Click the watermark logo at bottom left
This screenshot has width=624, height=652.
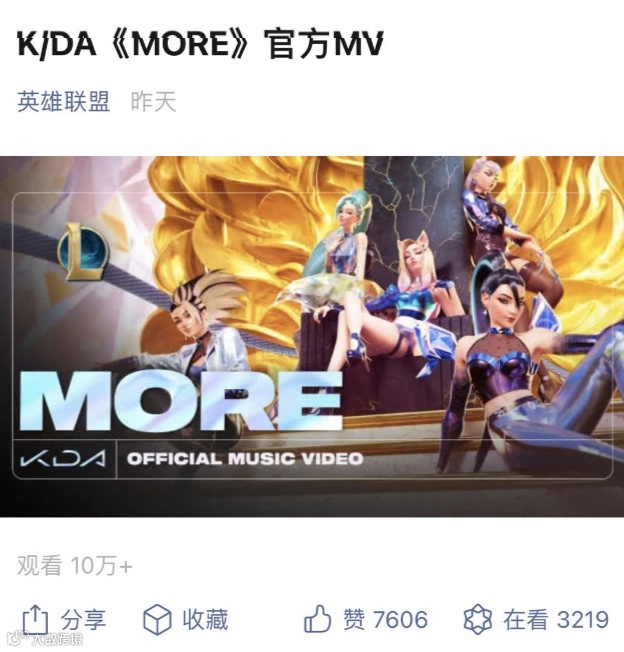(x=46, y=638)
